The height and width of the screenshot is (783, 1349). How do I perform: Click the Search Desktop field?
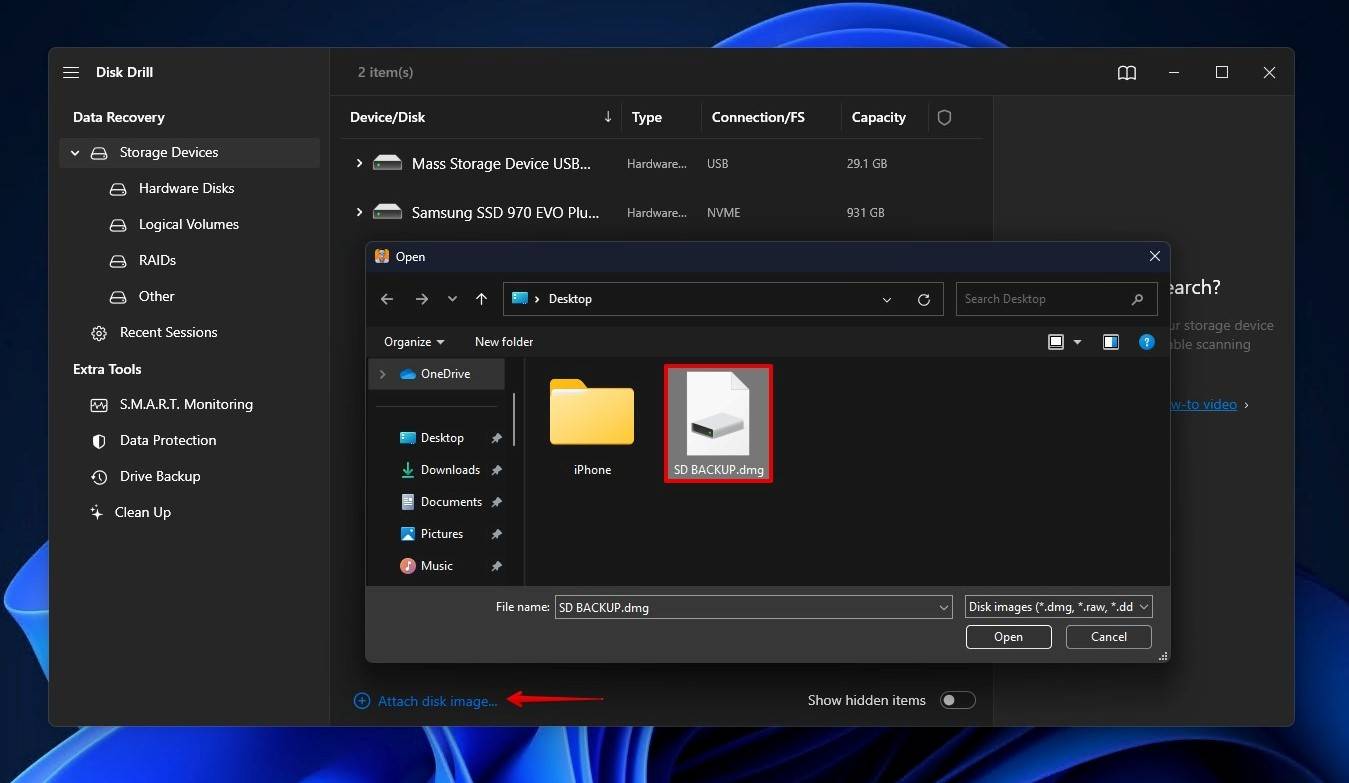click(x=1056, y=299)
